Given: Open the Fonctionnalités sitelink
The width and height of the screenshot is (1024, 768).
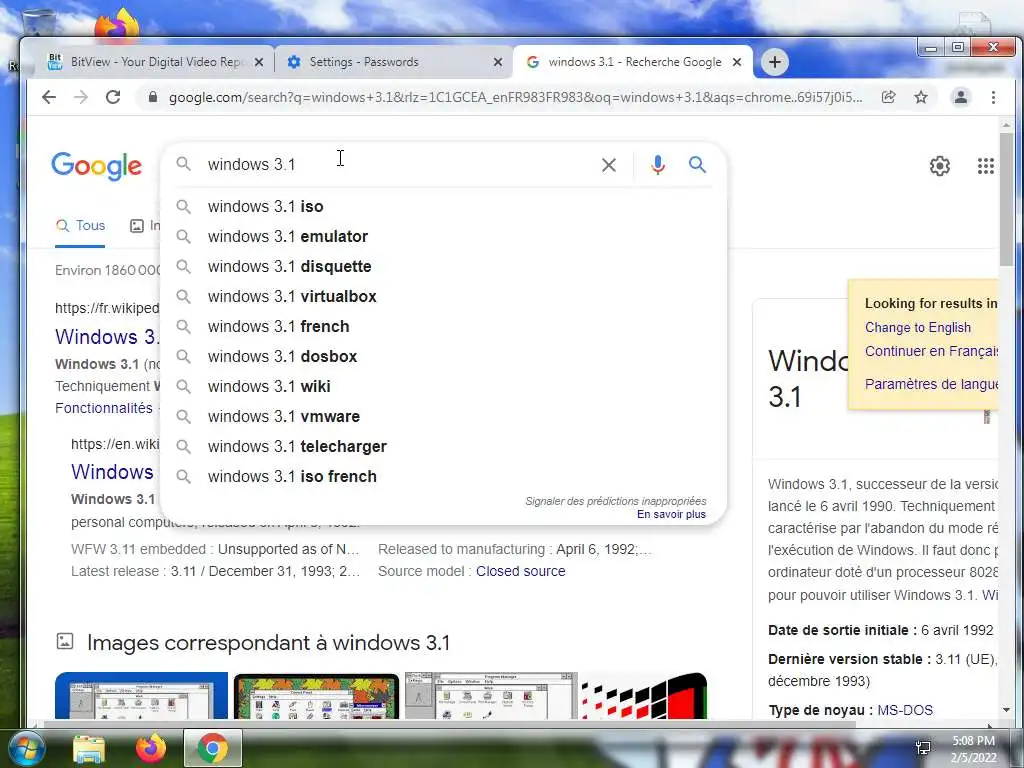Looking at the screenshot, I should 104,408.
